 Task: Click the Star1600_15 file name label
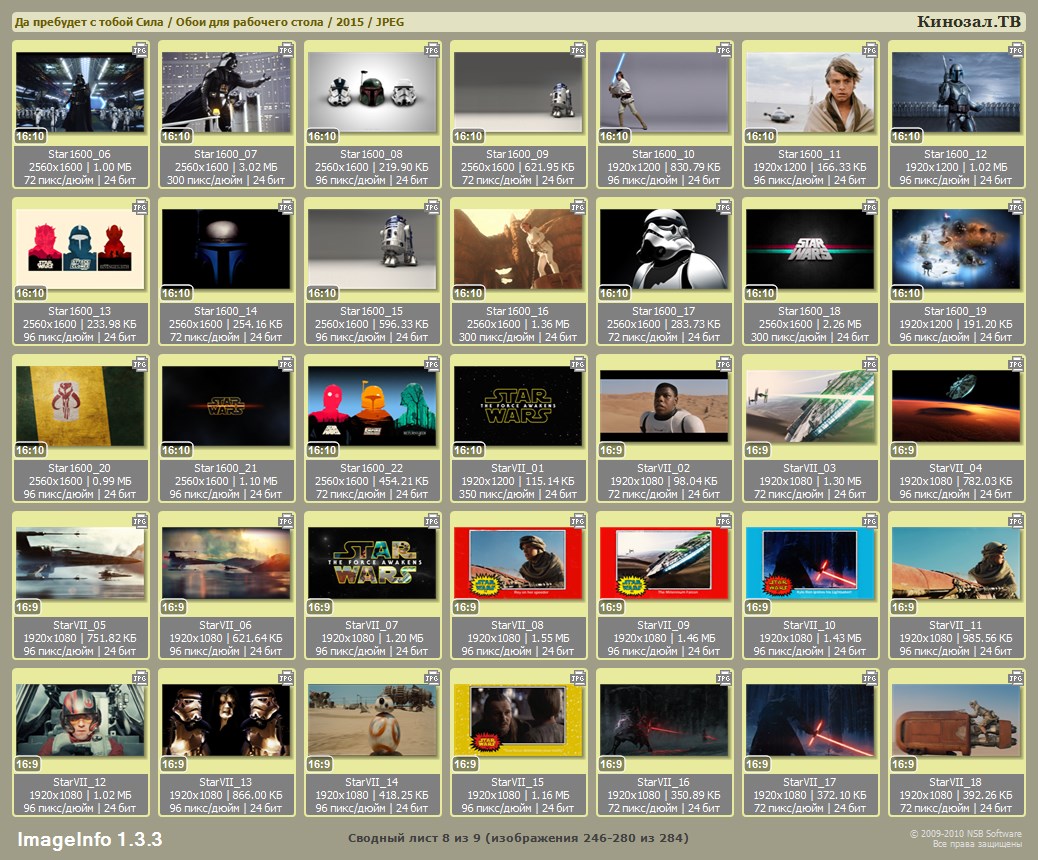[x=371, y=311]
